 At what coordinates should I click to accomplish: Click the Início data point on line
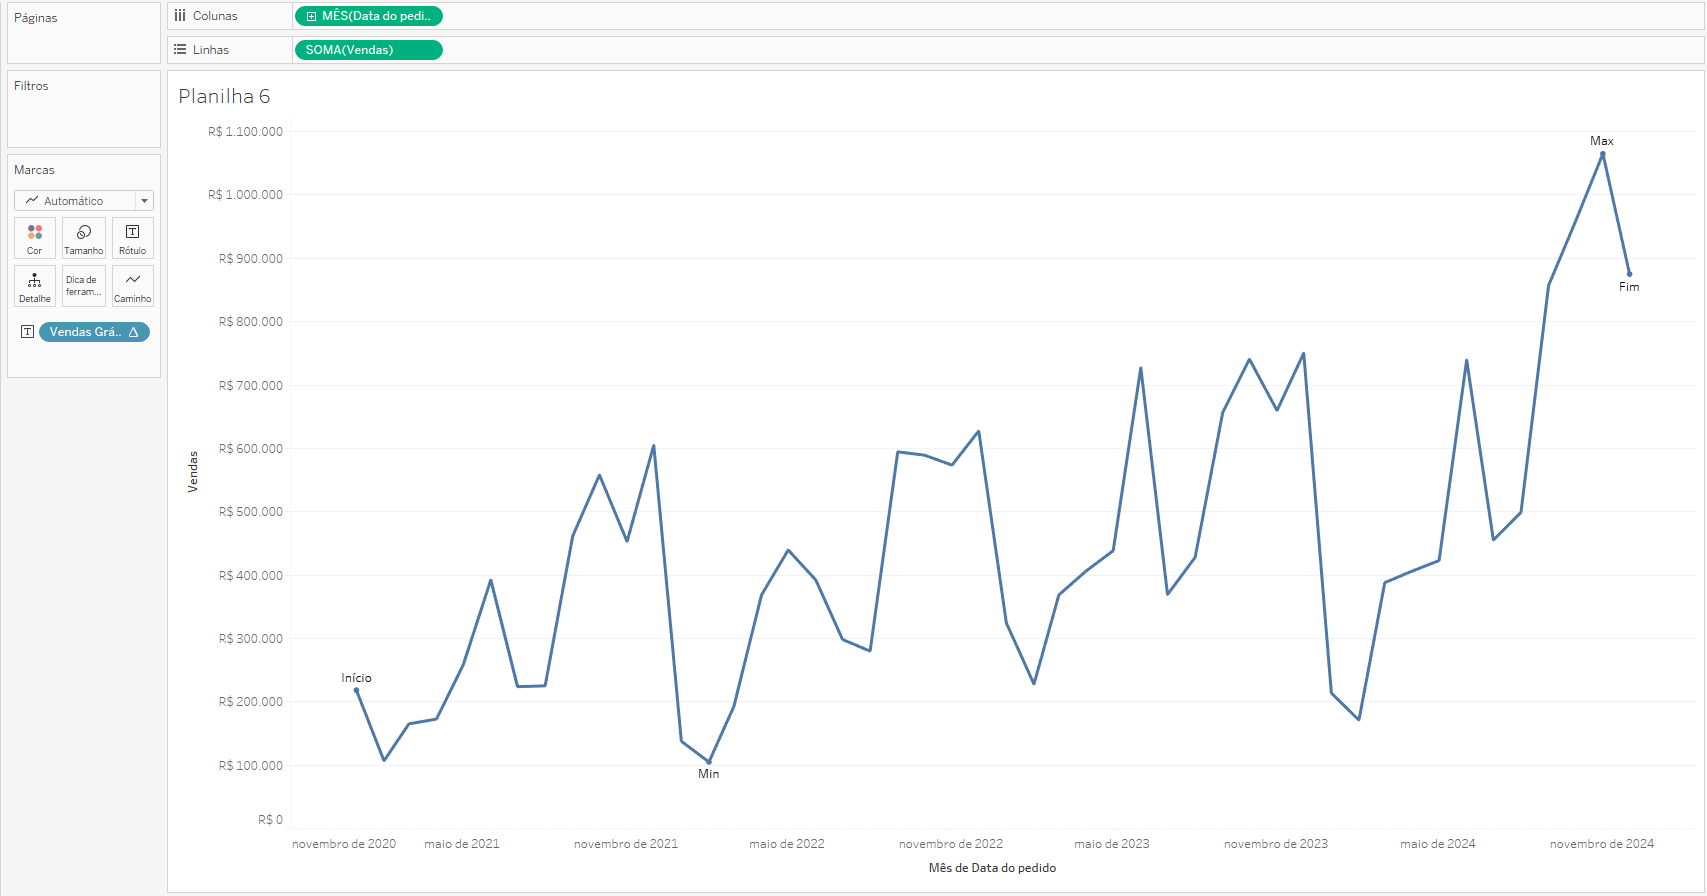(x=356, y=690)
